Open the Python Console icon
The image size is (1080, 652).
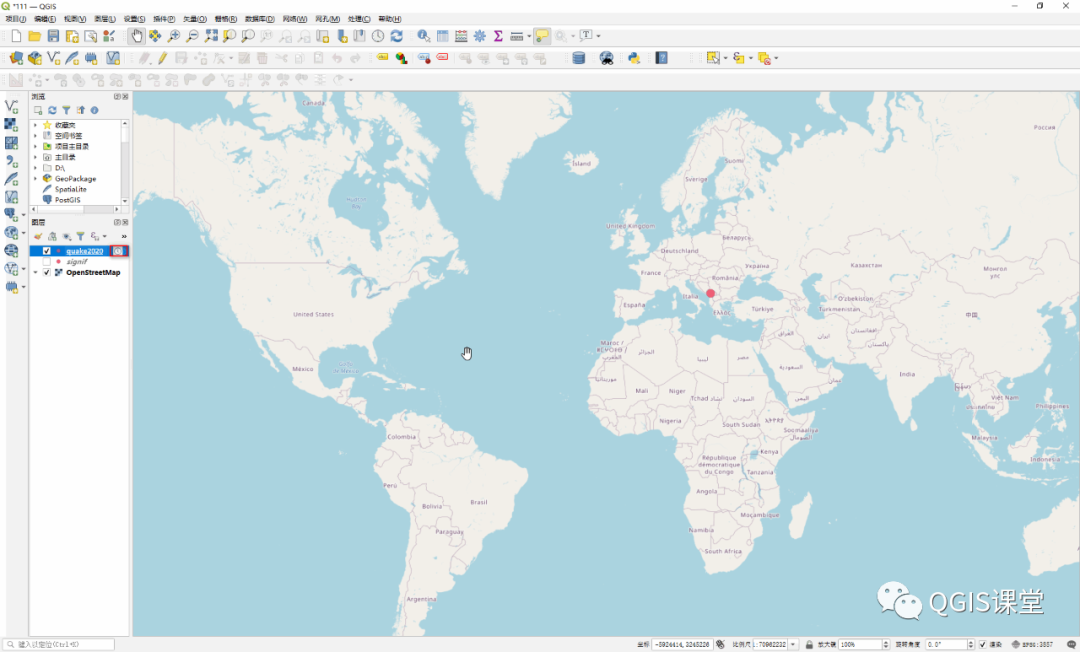pos(634,58)
